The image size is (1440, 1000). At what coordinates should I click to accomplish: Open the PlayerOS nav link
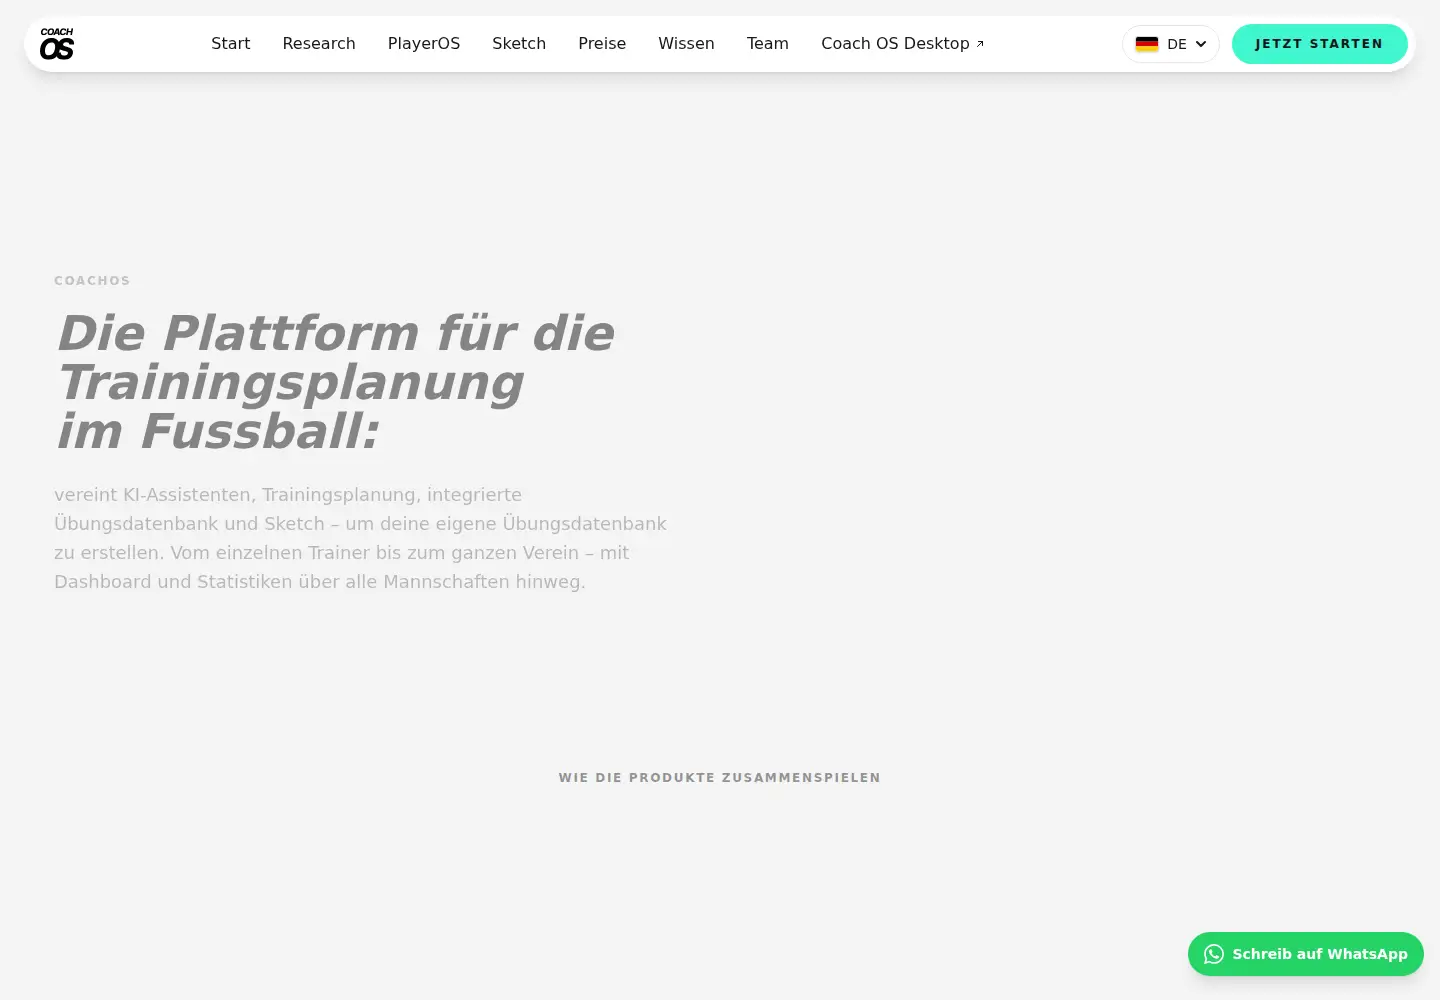pyautogui.click(x=424, y=44)
